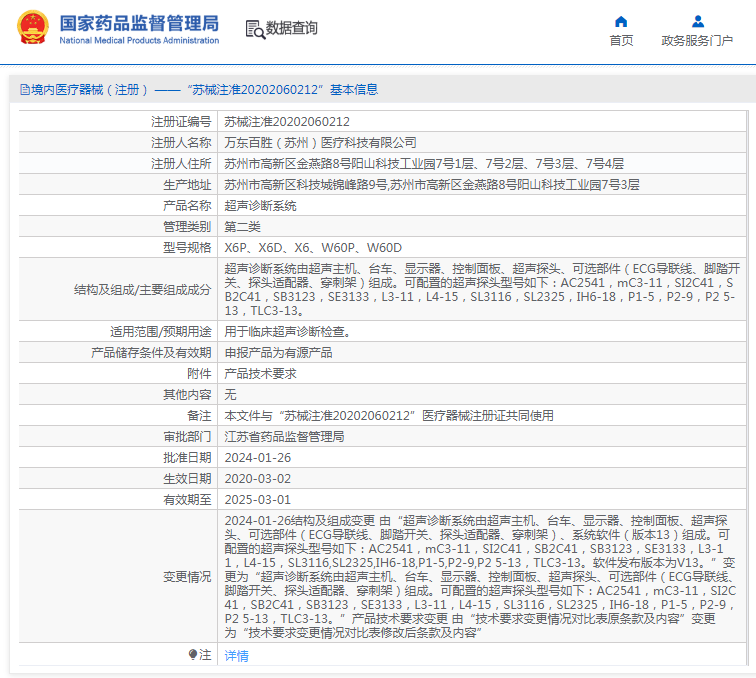Click the 变更情况 label

tap(187, 577)
